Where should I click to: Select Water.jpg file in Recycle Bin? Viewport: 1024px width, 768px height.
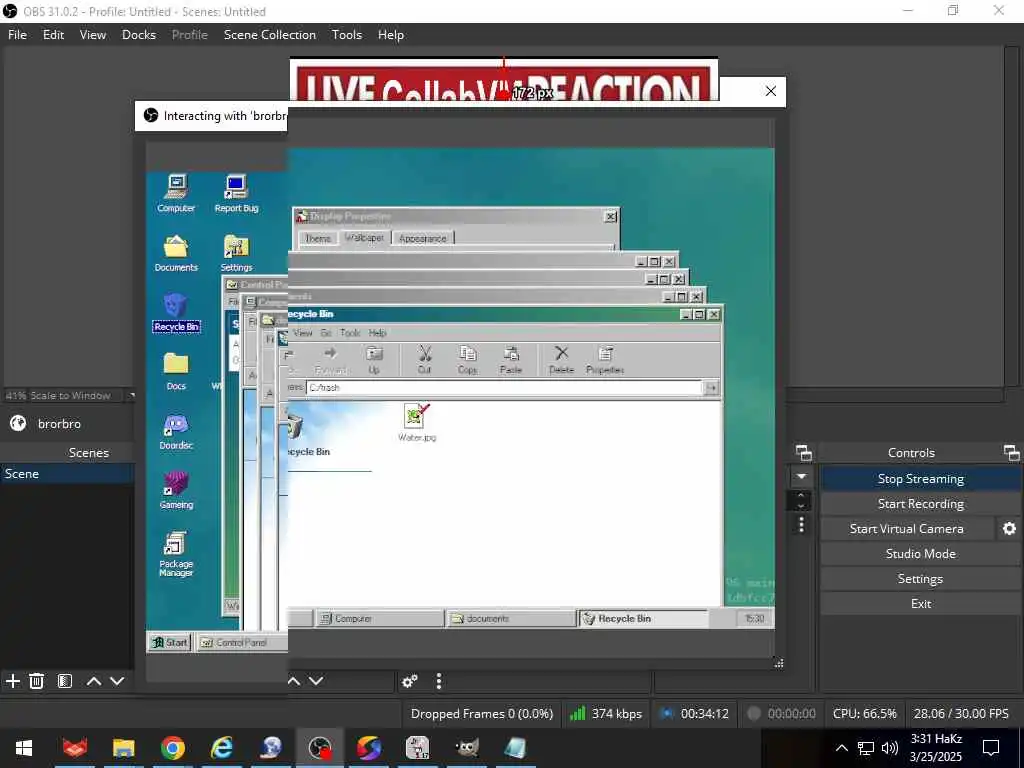point(417,423)
